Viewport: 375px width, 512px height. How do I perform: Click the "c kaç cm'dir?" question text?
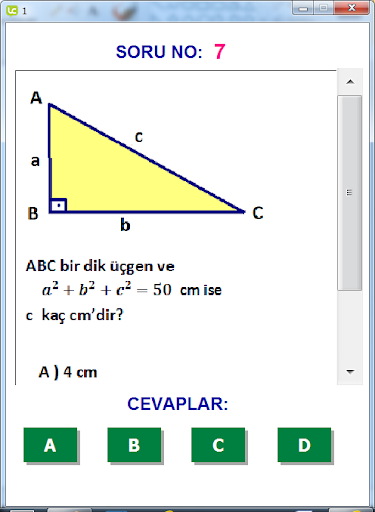(x=75, y=315)
